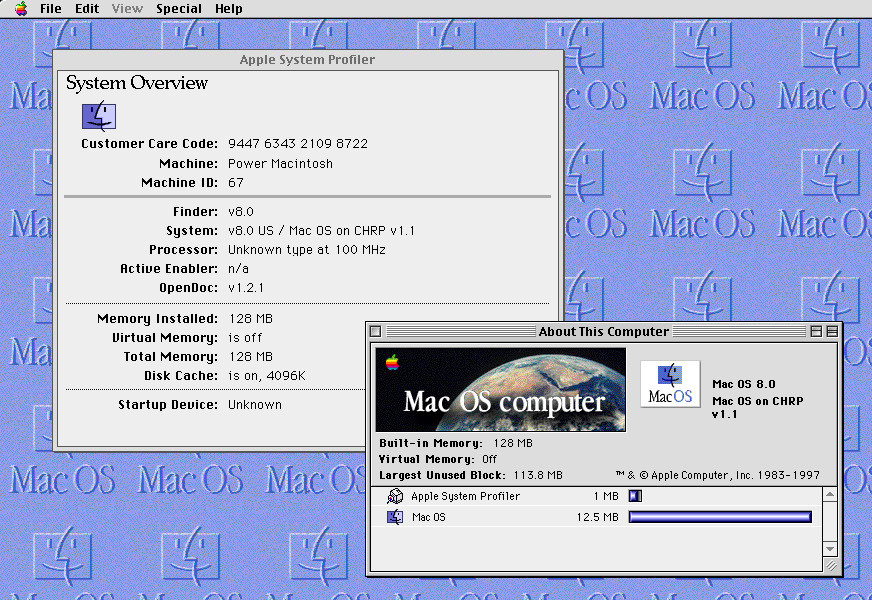Select the Apple System Profiler row label

click(x=465, y=496)
